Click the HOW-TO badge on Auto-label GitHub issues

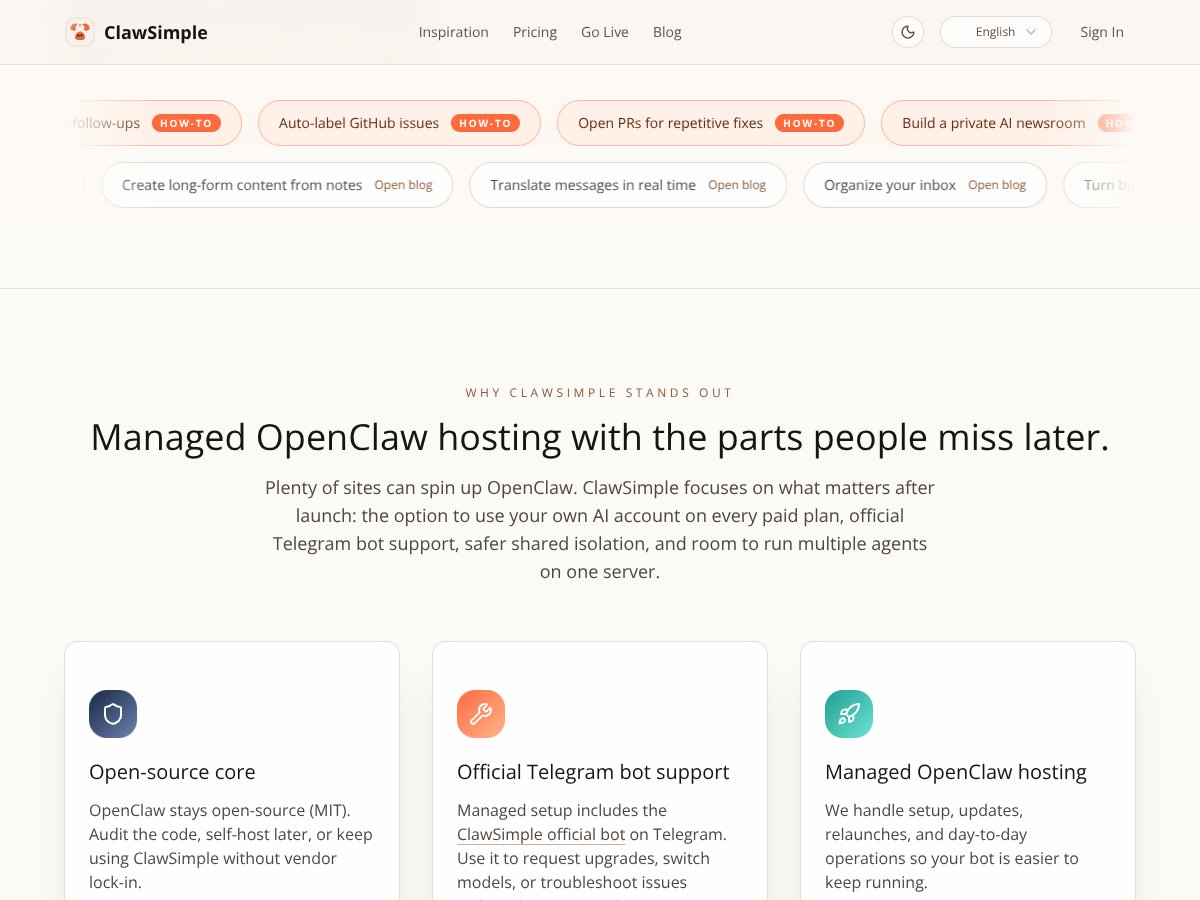click(485, 123)
